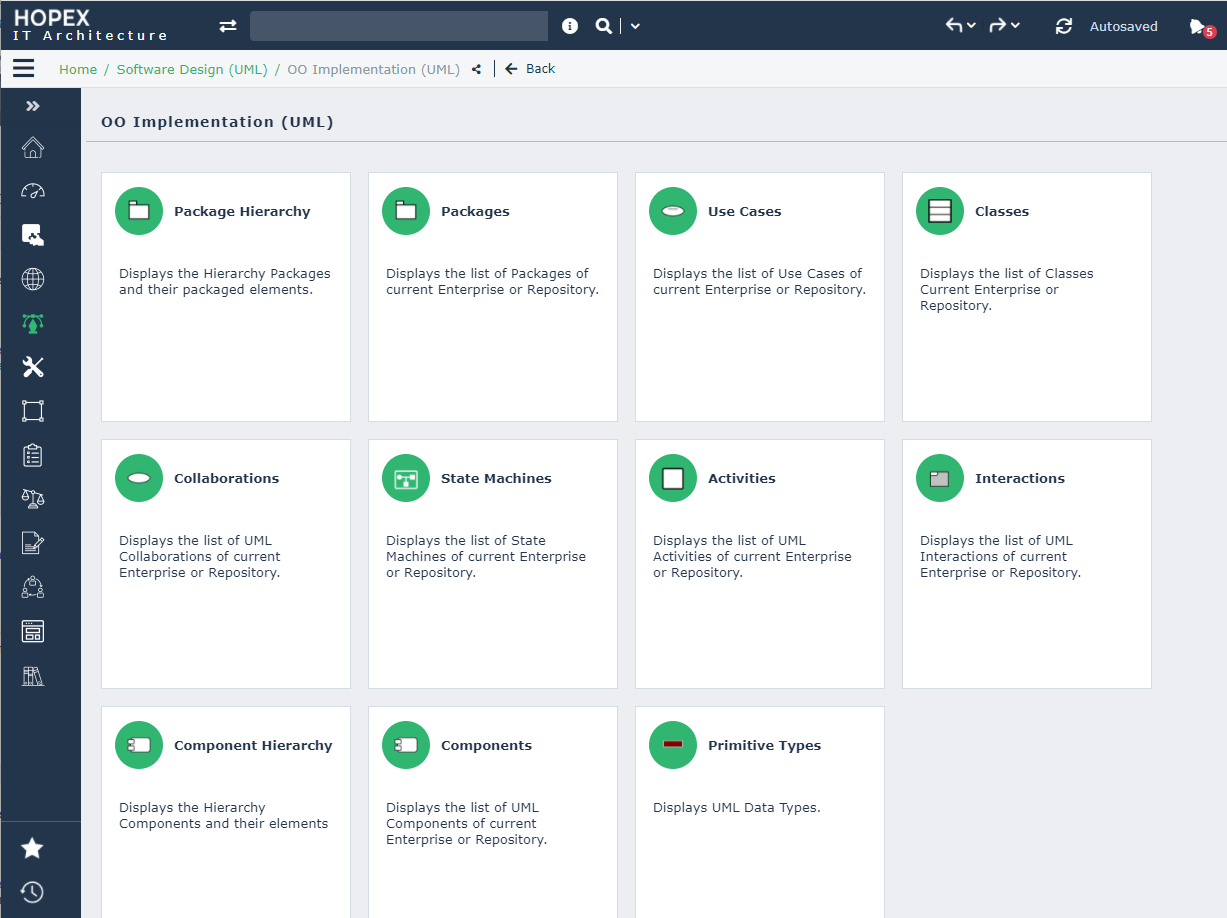
Task: Click the balance scale icon in sidebar
Action: coord(33,499)
